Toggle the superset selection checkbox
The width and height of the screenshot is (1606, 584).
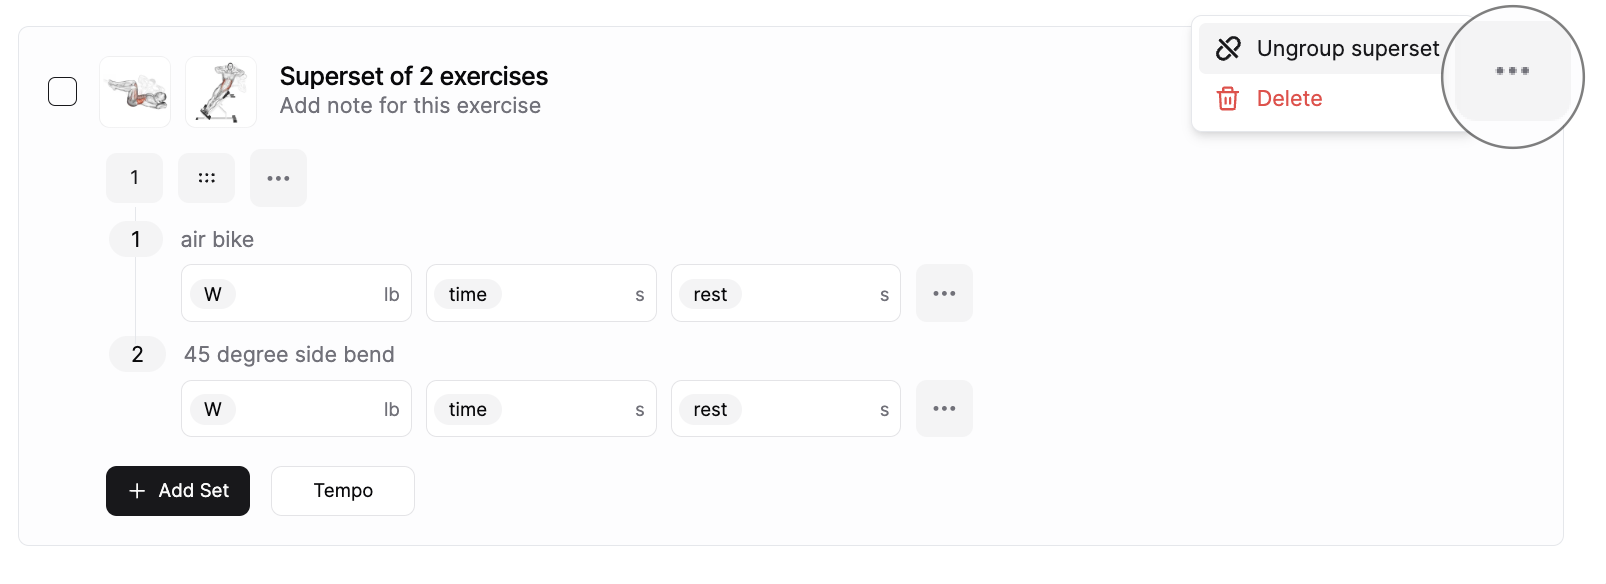pyautogui.click(x=62, y=91)
